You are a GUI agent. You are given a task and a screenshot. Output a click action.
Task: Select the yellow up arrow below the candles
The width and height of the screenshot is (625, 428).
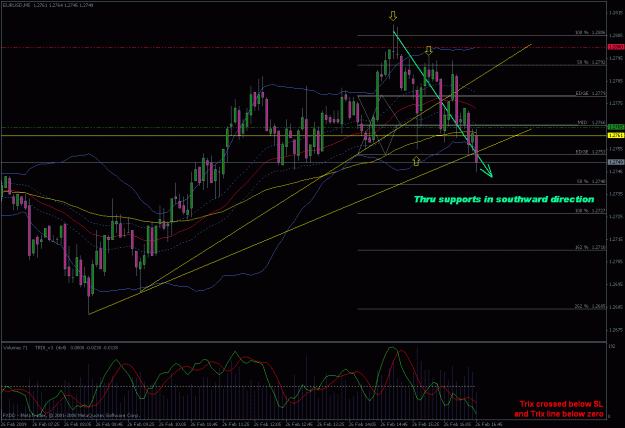coord(416,161)
